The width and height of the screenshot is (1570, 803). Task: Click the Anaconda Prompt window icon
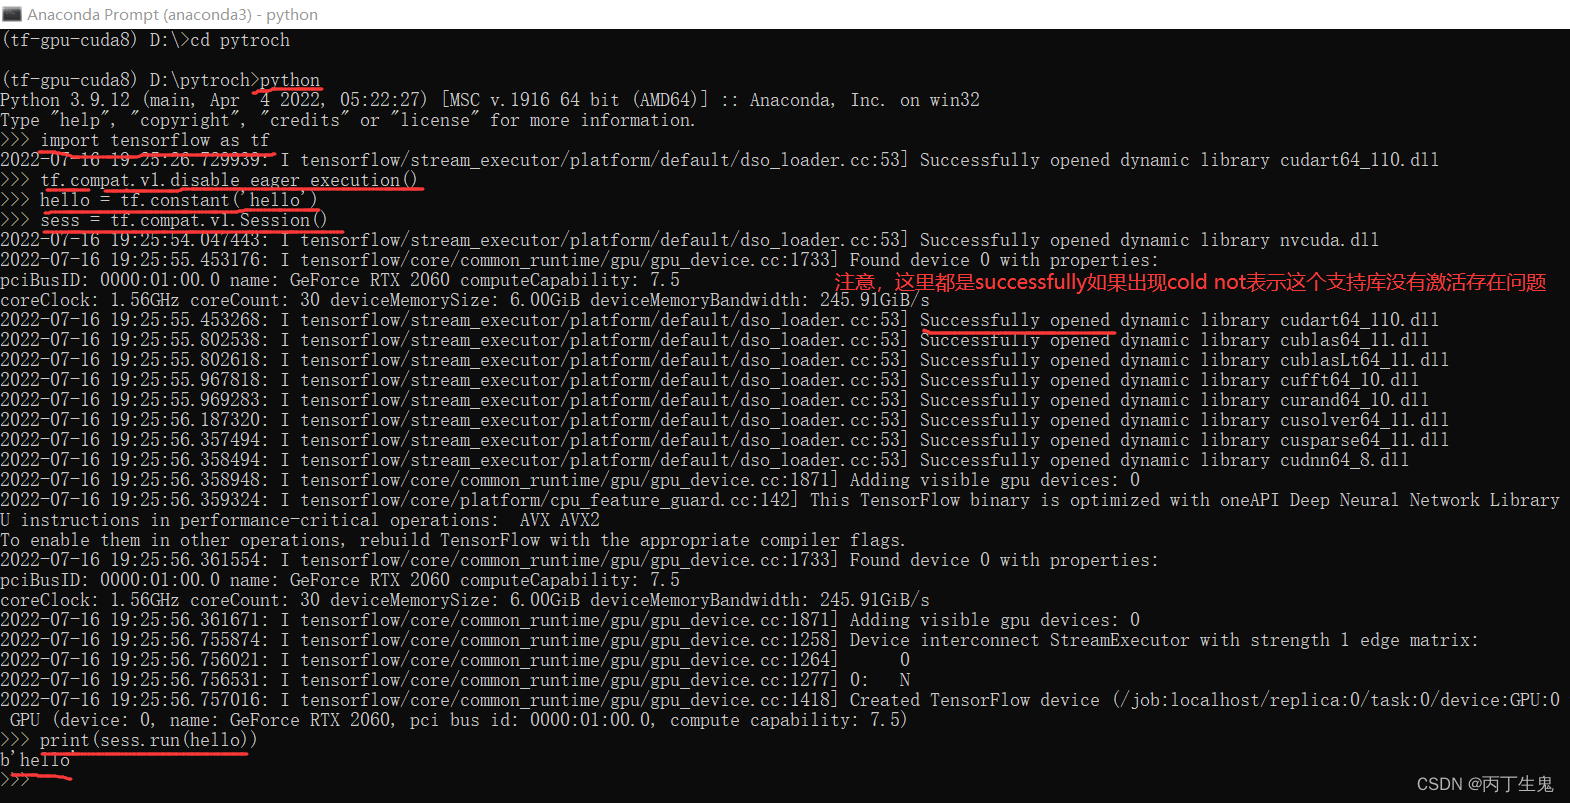[12, 14]
